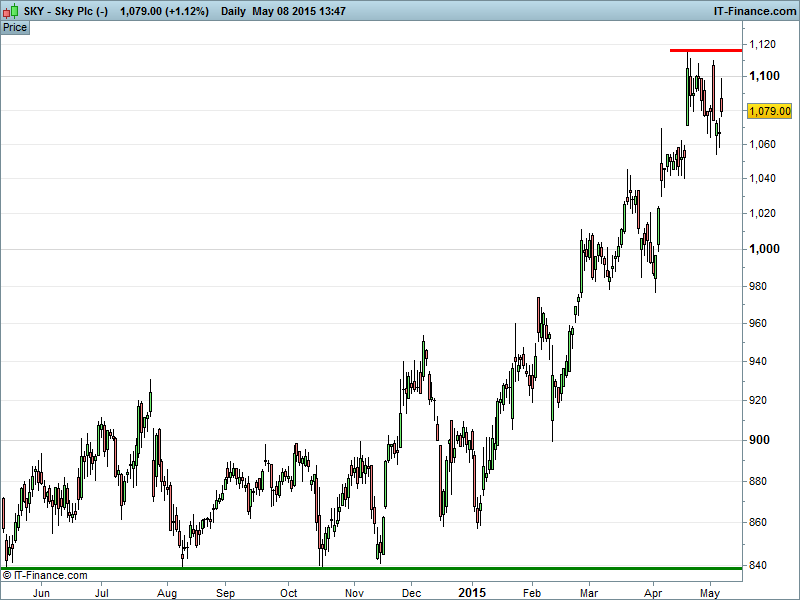Click the 1,079.00 (+1.12%) quote in header

pyautogui.click(x=163, y=11)
